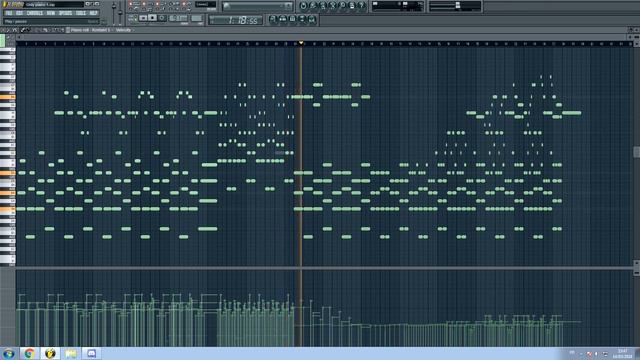This screenshot has width=640, height=360.
Task: Select the paint brush tool in piano roll
Action: (28, 30)
